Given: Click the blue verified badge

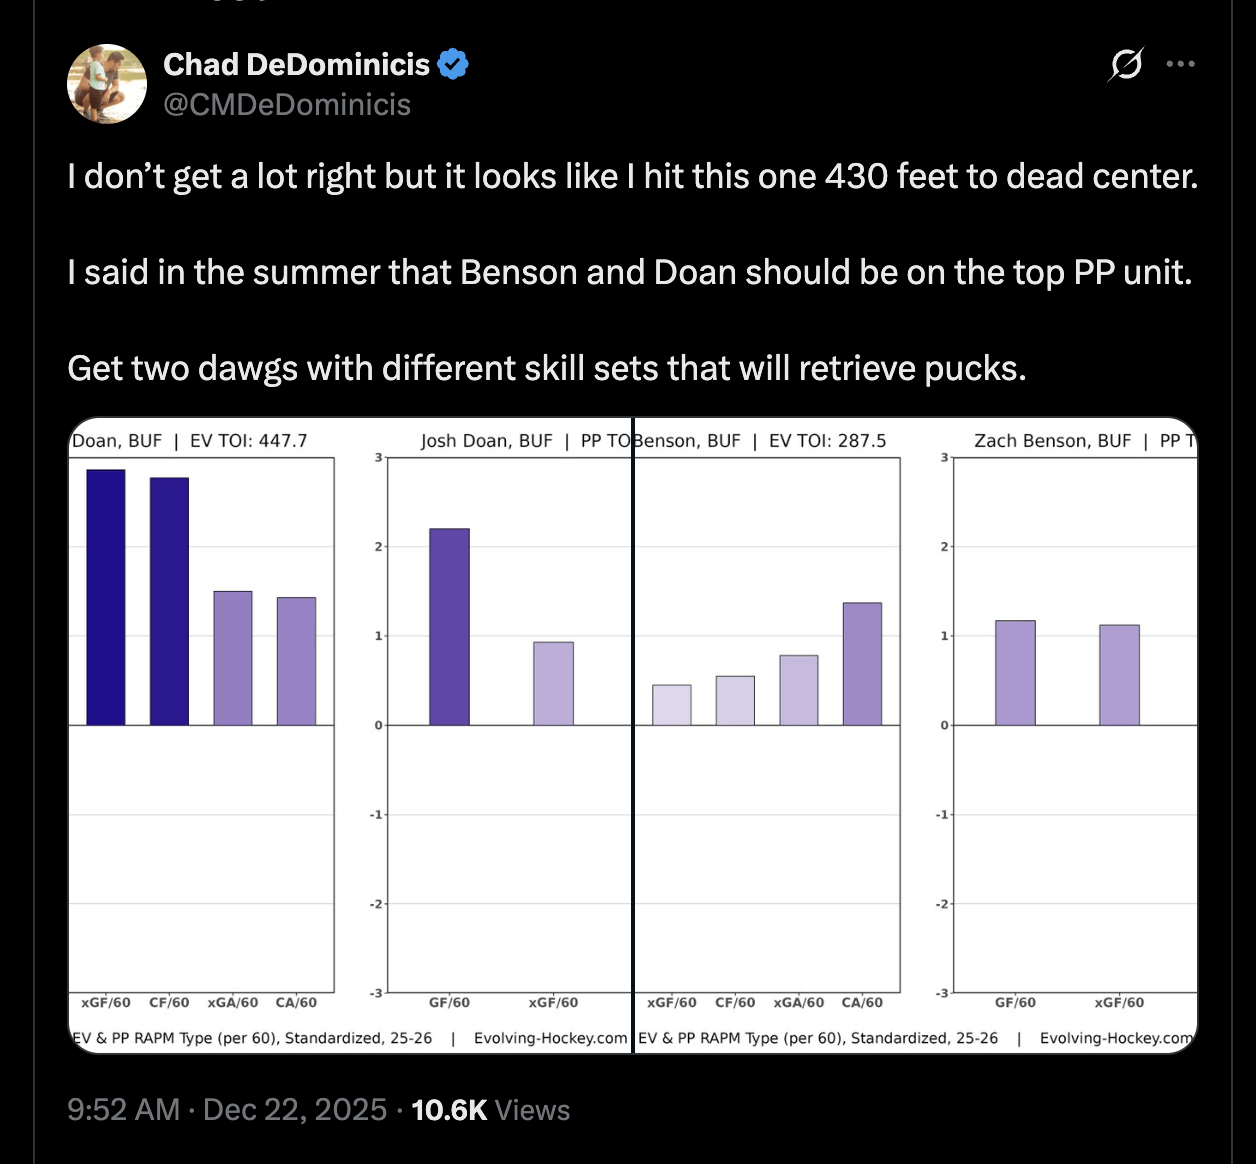Looking at the screenshot, I should pyautogui.click(x=453, y=64).
